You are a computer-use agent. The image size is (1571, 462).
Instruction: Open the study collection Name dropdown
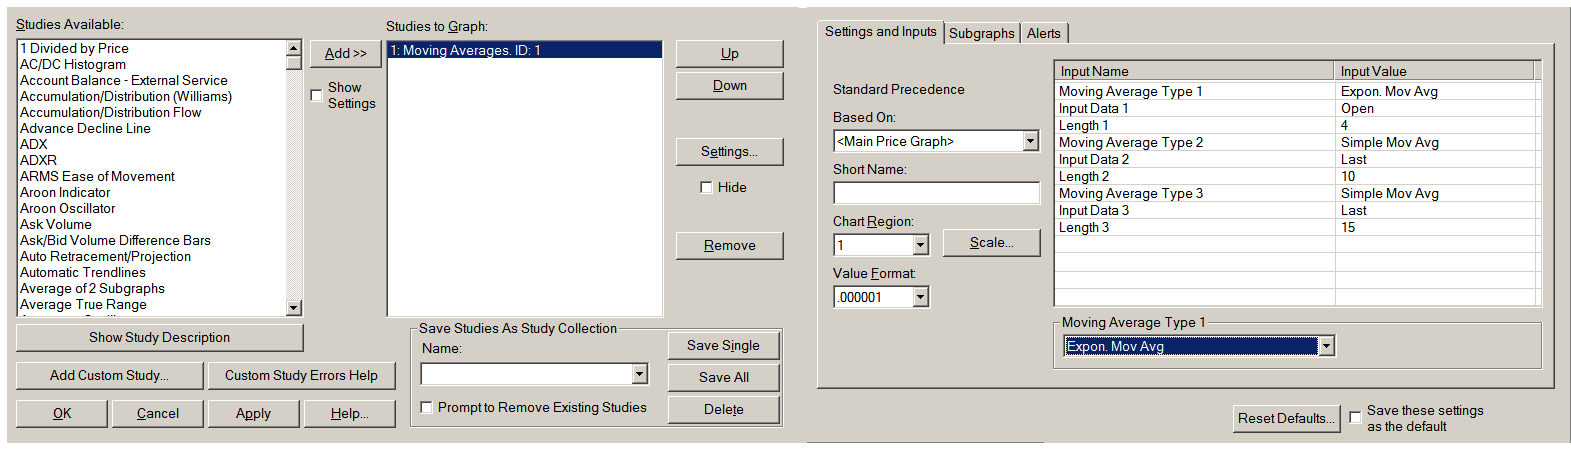[640, 374]
